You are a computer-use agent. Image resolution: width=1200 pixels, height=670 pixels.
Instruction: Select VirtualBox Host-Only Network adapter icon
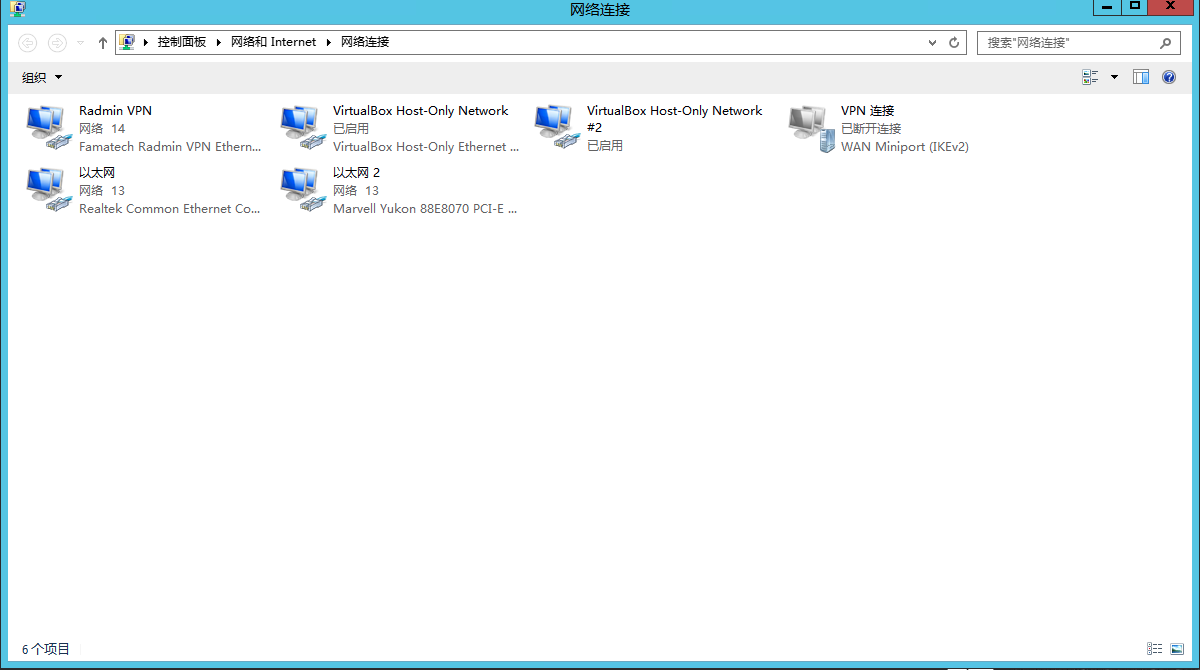pyautogui.click(x=303, y=128)
